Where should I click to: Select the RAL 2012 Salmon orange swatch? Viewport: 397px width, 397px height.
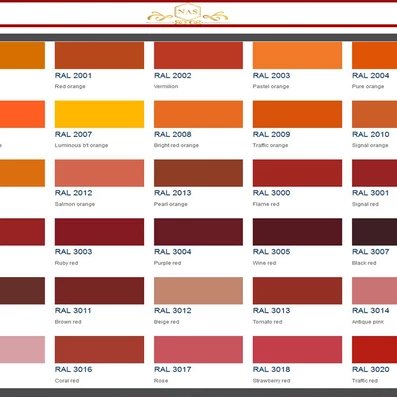tap(99, 173)
